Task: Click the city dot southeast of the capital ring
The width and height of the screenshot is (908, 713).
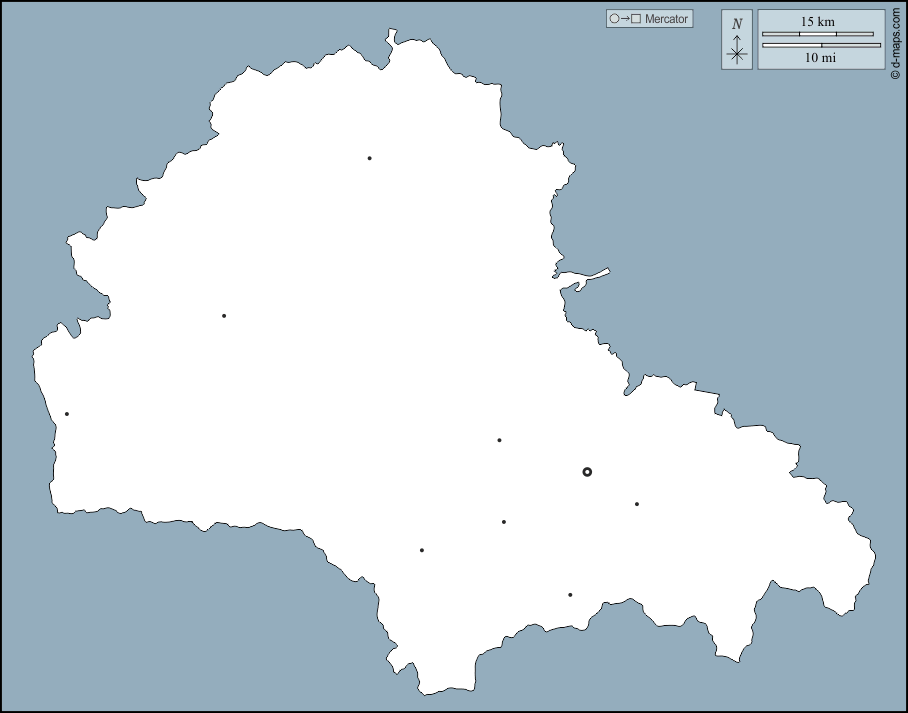Action: pyautogui.click(x=636, y=504)
